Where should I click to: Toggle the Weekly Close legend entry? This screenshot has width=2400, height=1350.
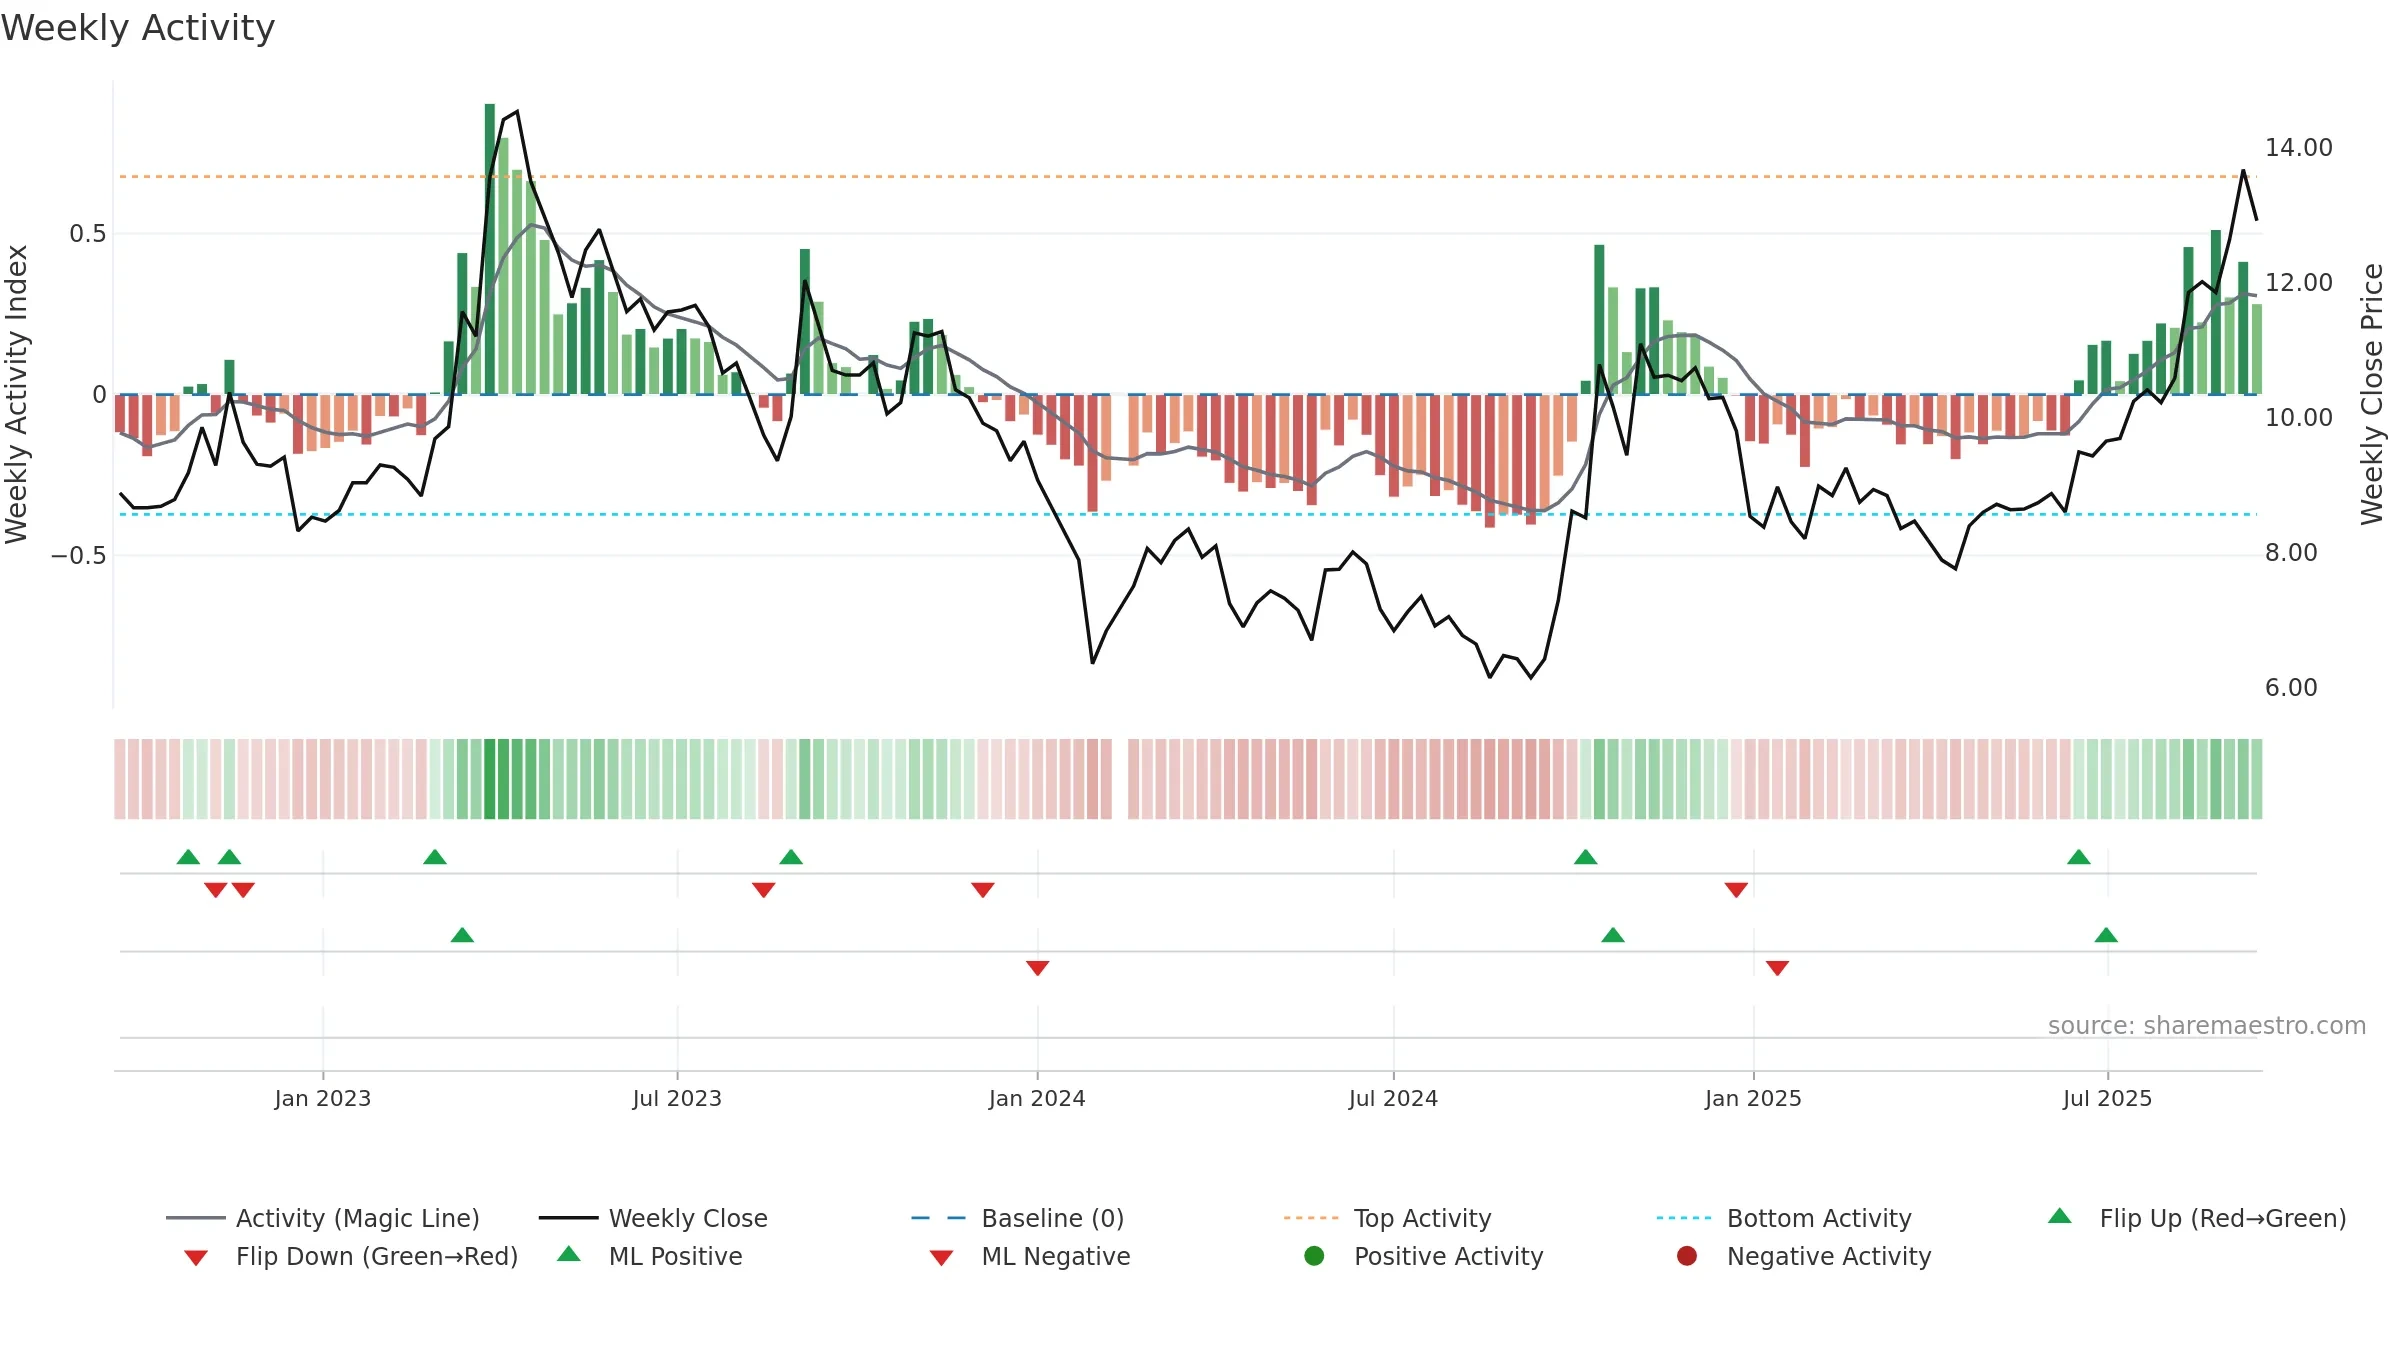click(x=653, y=1218)
